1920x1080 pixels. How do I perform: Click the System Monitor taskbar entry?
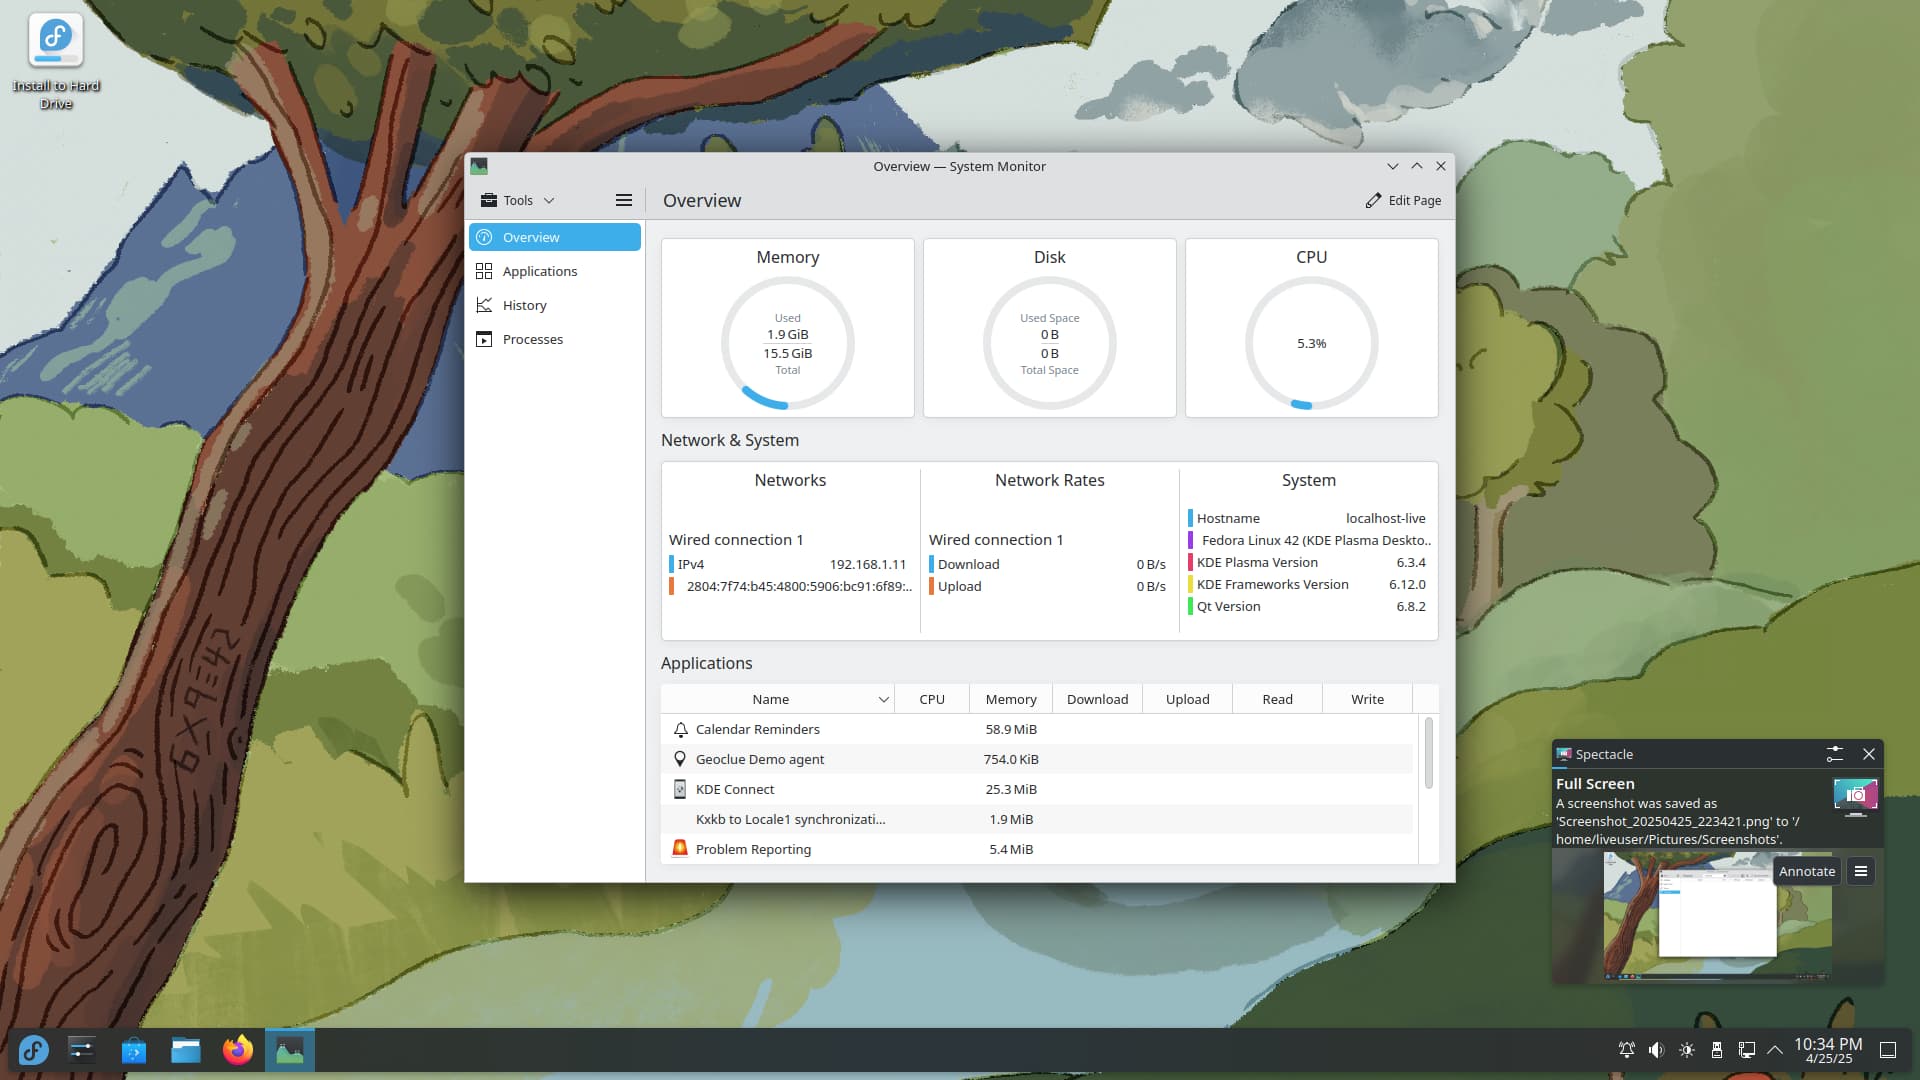[289, 1050]
